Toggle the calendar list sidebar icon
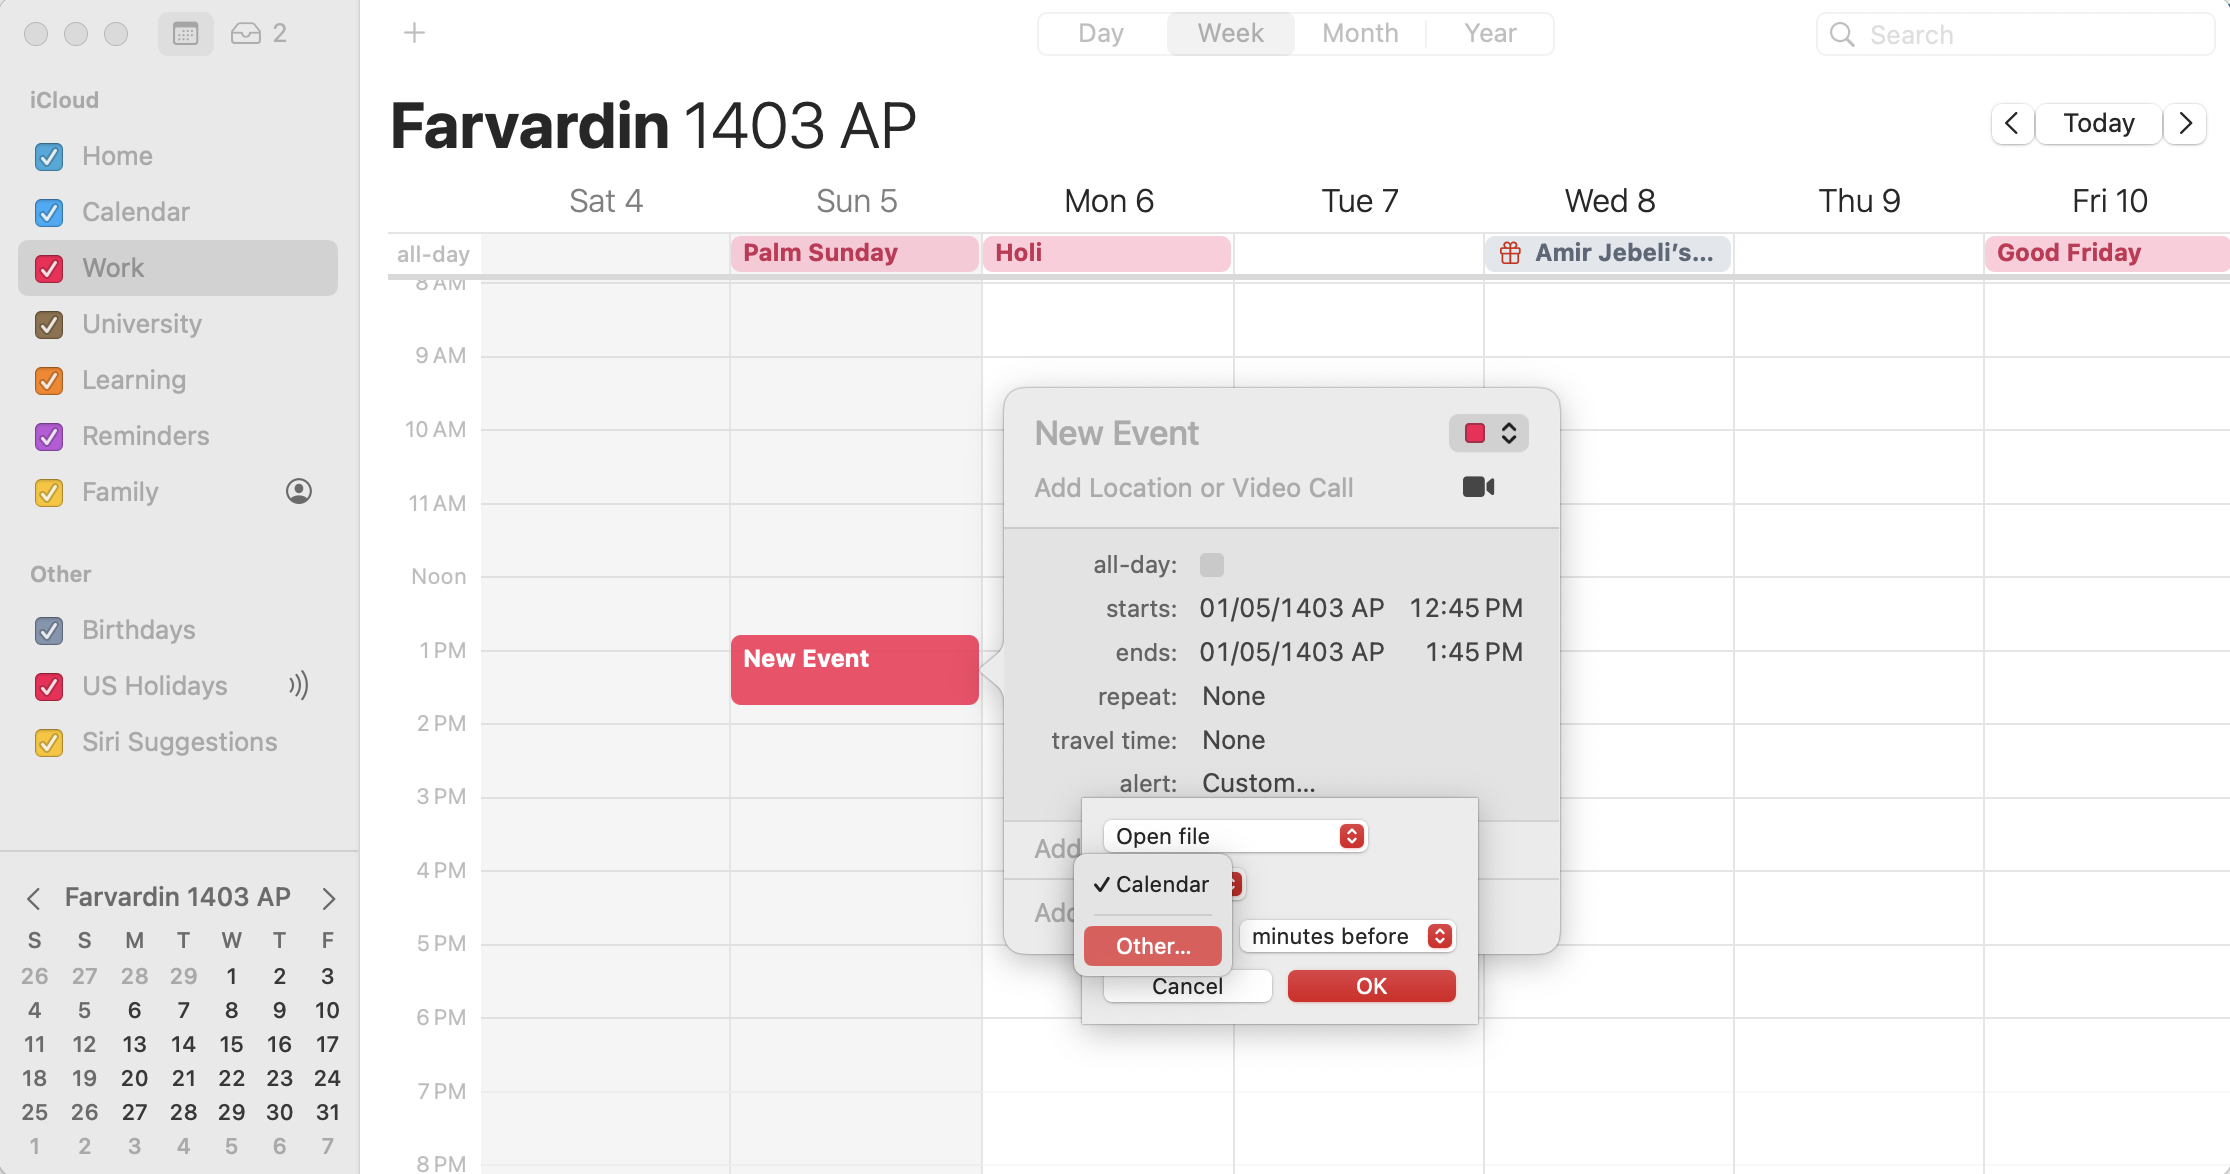Screen dimensions: 2230x1174 click(186, 34)
